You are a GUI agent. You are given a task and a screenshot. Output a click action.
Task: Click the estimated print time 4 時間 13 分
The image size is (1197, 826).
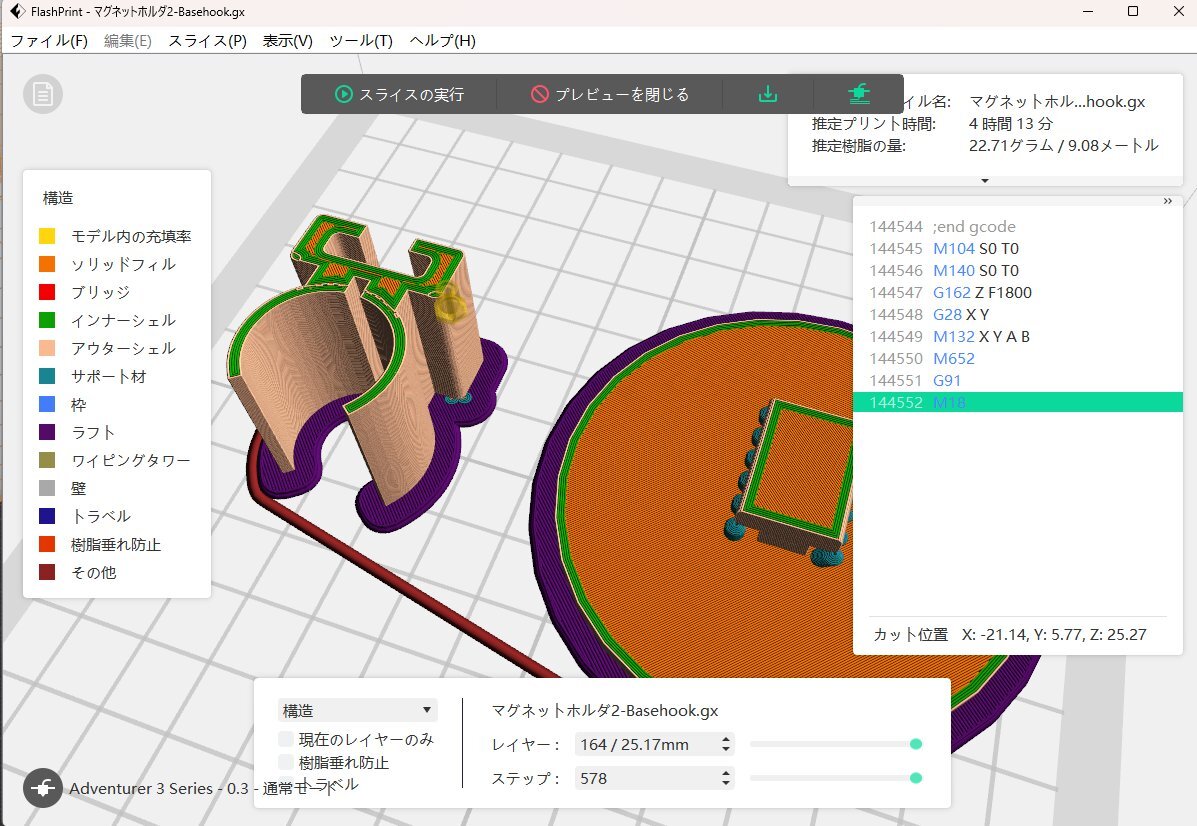[1011, 124]
